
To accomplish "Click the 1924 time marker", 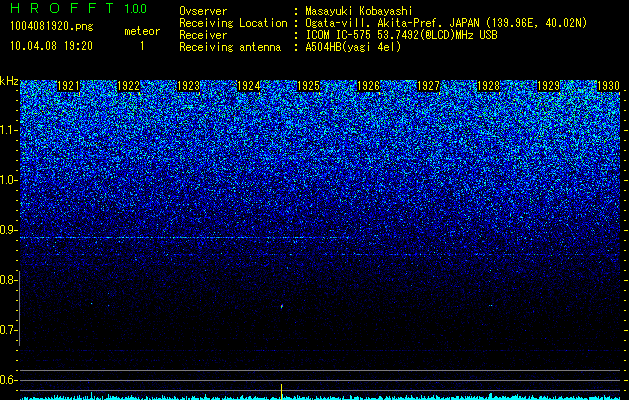I will [x=248, y=86].
